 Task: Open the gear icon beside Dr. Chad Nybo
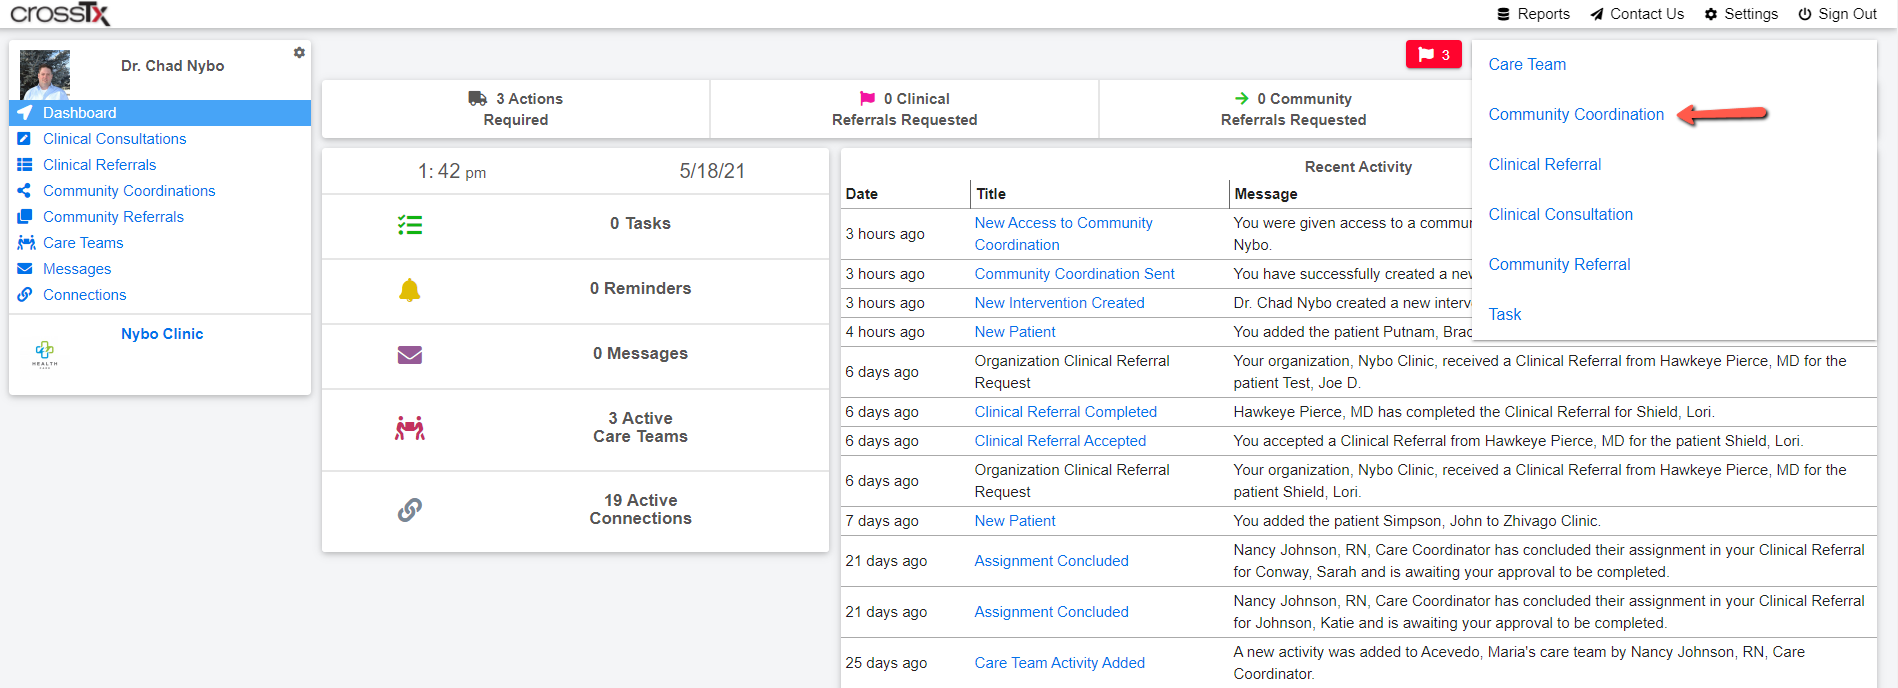(x=299, y=52)
